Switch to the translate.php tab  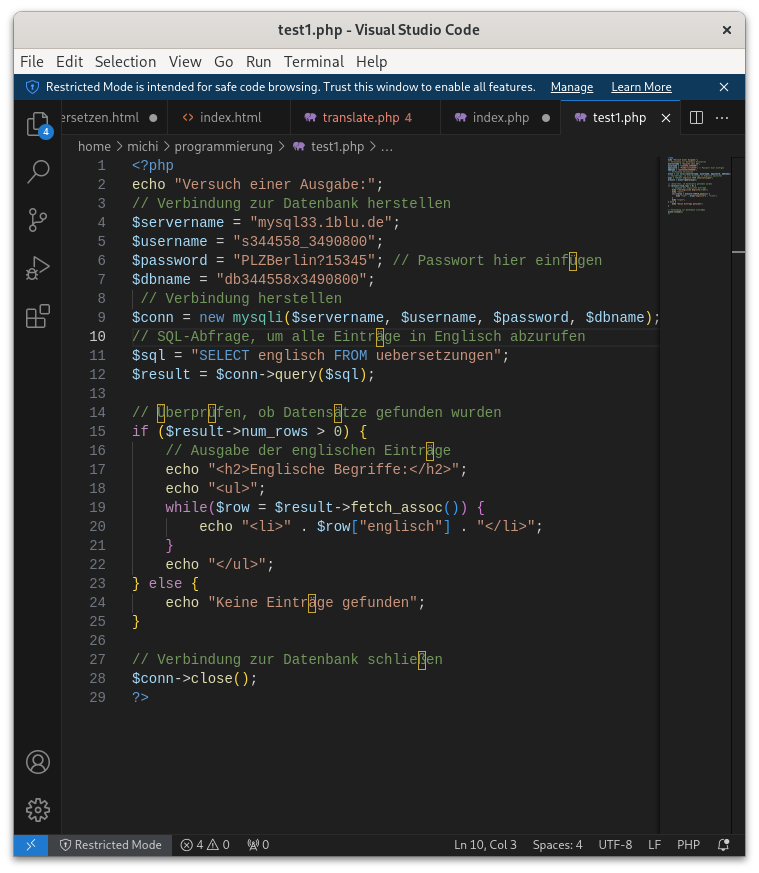[365, 118]
